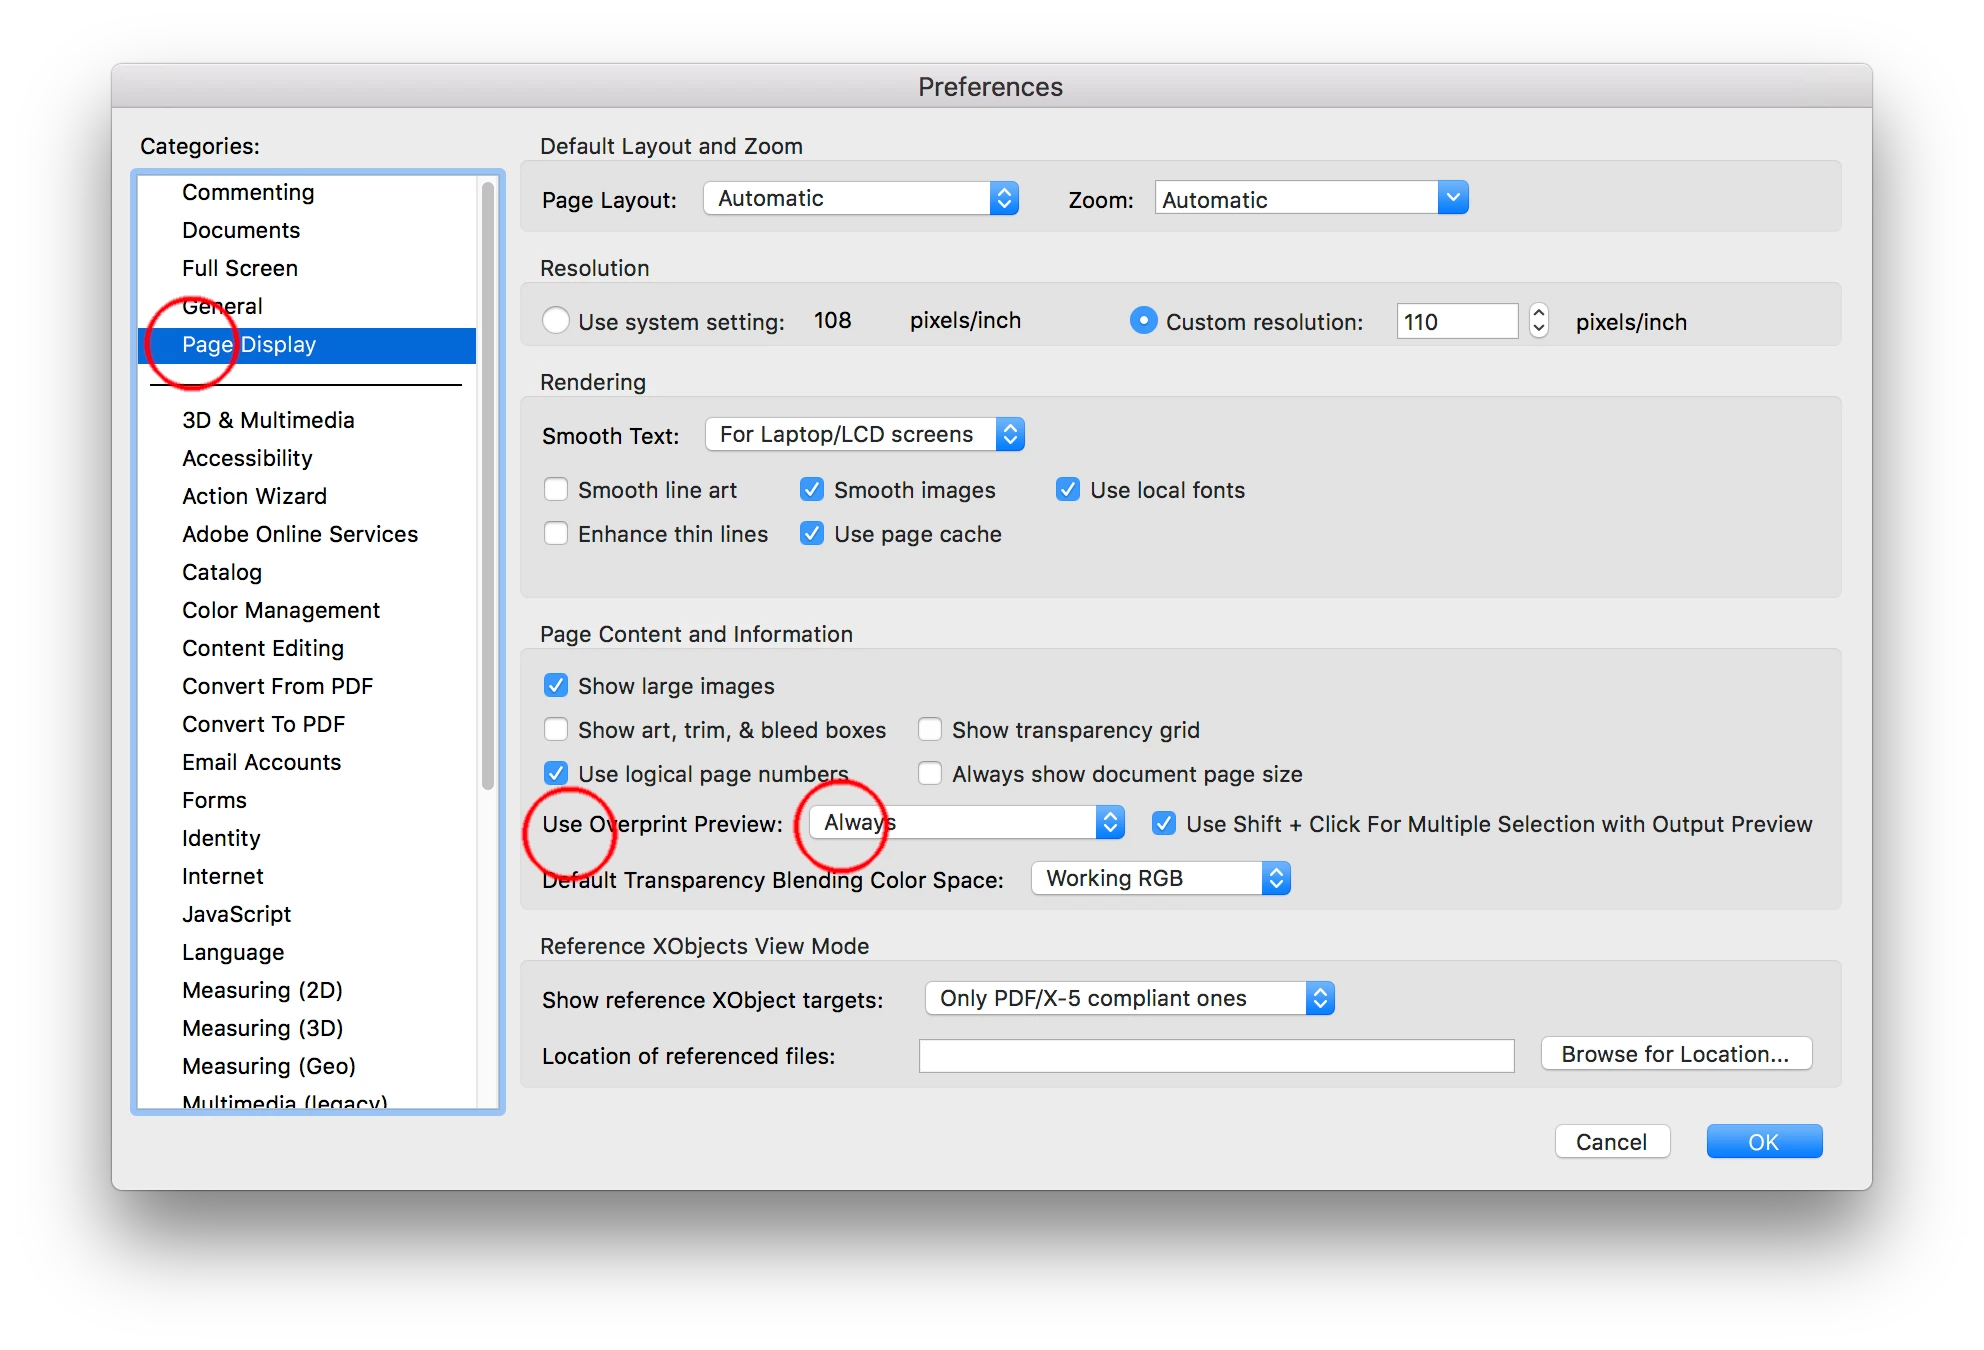
Task: Open Default Transparency Blending Color Space dropdown
Action: (x=1160, y=879)
